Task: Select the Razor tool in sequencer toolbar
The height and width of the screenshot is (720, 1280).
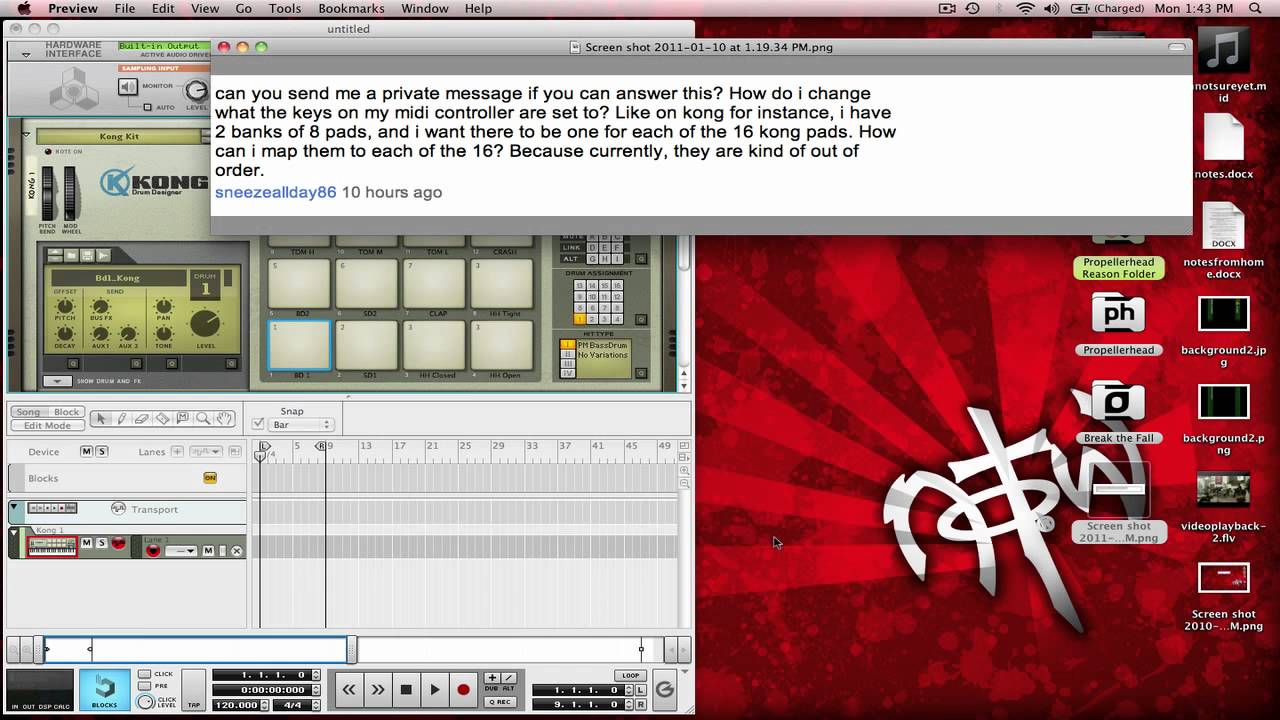Action: tap(162, 418)
